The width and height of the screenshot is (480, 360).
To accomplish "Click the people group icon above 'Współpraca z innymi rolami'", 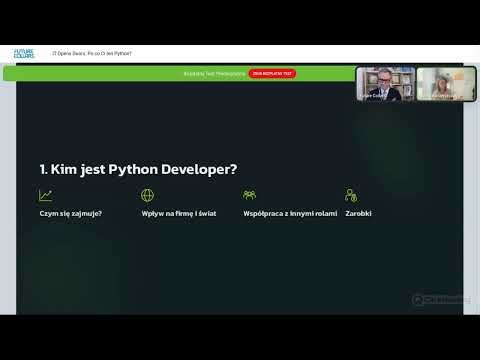I will coord(249,195).
